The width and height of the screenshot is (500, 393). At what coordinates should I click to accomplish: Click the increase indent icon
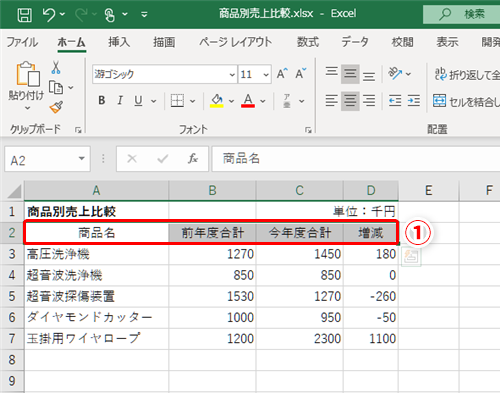click(414, 100)
